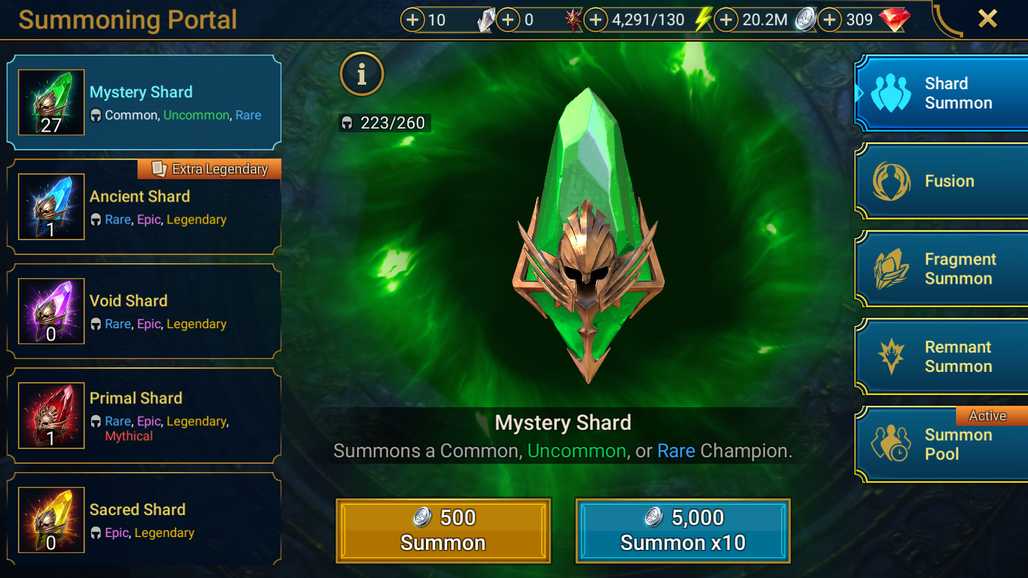Click the large green Mystery Shard crystal
Image resolution: width=1028 pixels, height=578 pixels.
pyautogui.click(x=588, y=236)
